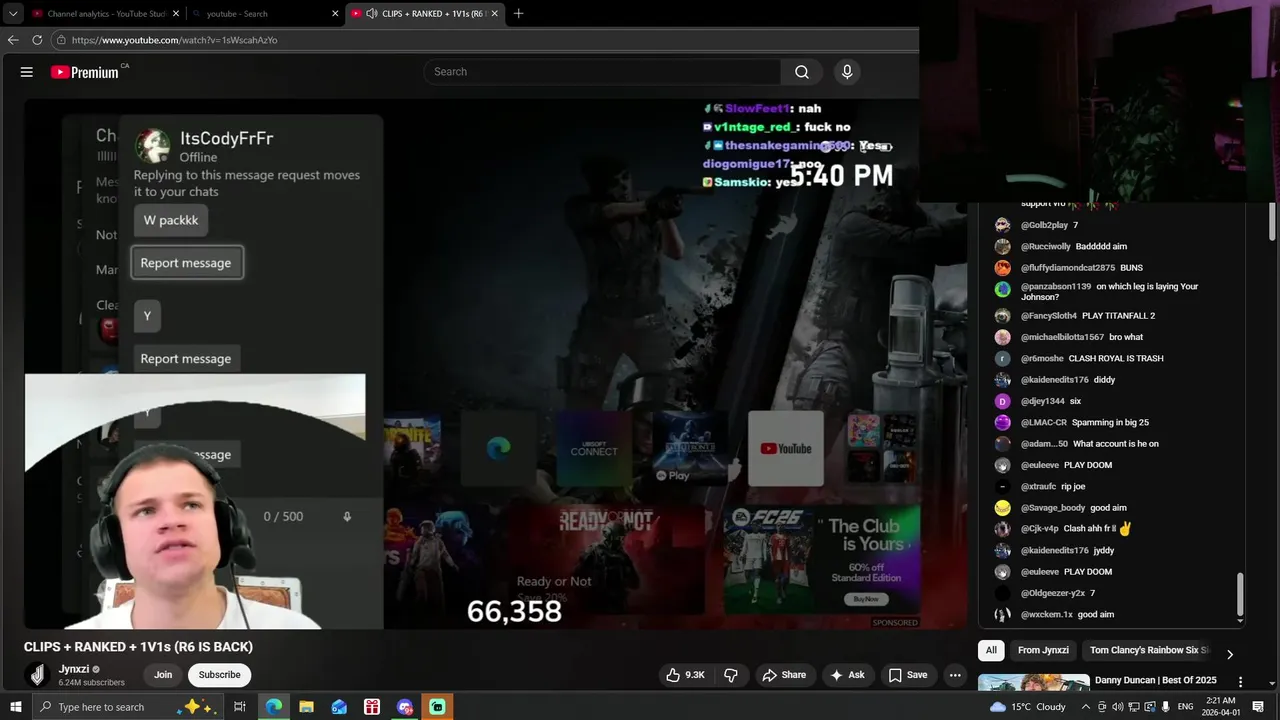View site information lock icon
Screen dimensions: 1280x720
point(61,40)
